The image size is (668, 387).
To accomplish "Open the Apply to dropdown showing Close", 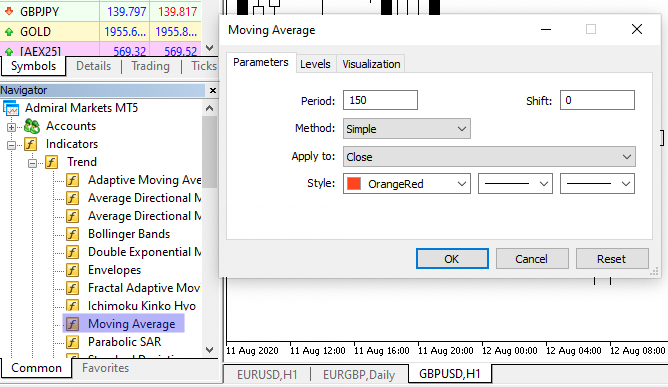I will [489, 157].
